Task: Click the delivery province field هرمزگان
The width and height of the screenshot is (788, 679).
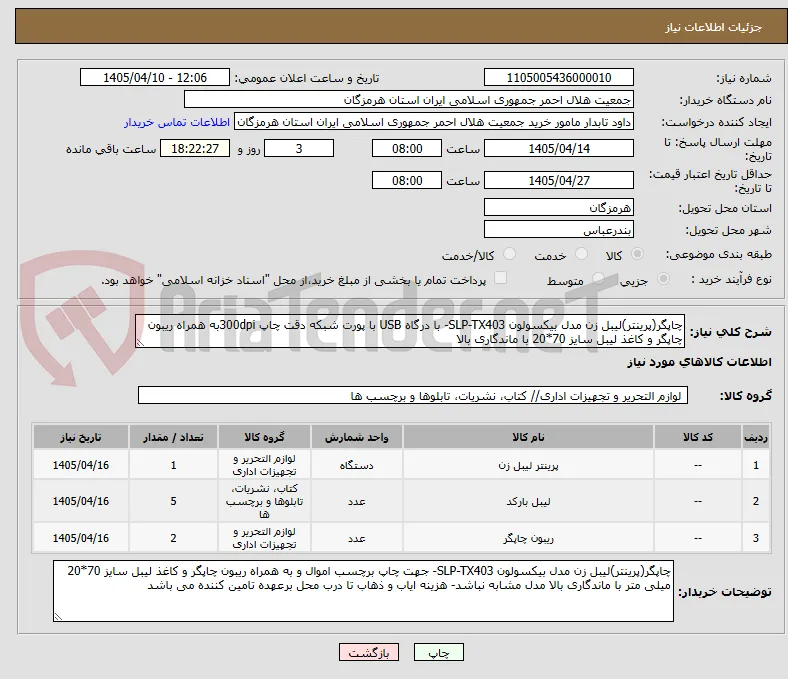Action: point(559,207)
